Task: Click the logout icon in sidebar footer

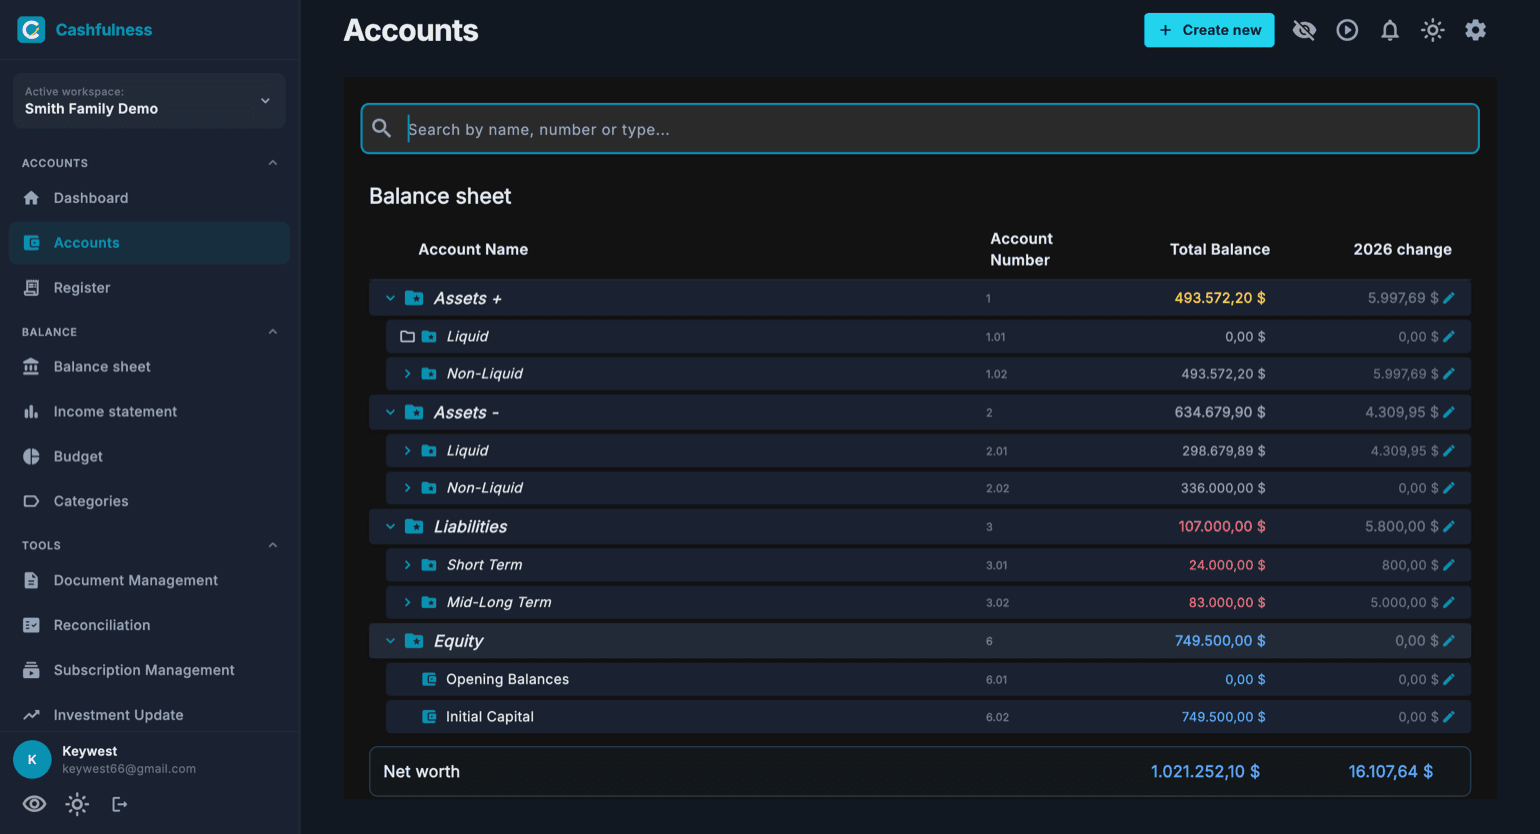Action: (x=119, y=804)
